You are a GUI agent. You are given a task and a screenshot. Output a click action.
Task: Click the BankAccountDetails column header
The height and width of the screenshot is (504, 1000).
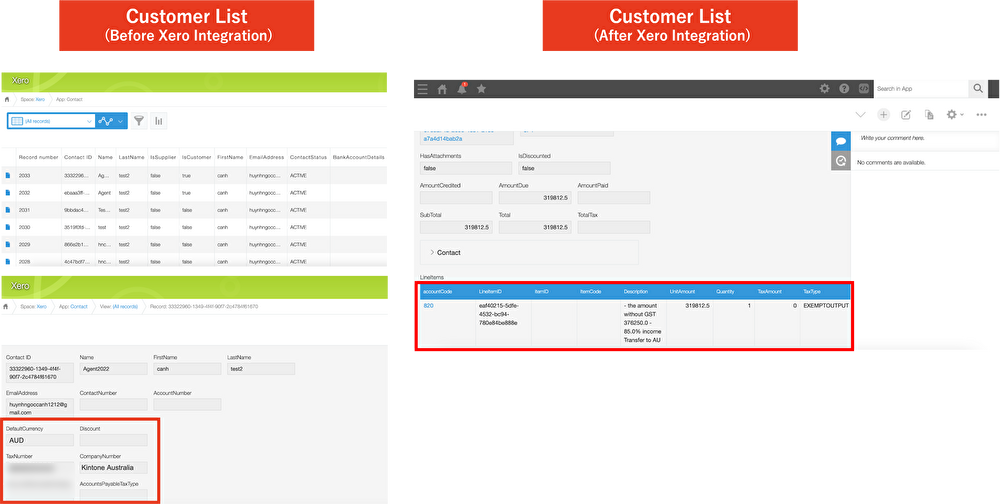(x=358, y=156)
